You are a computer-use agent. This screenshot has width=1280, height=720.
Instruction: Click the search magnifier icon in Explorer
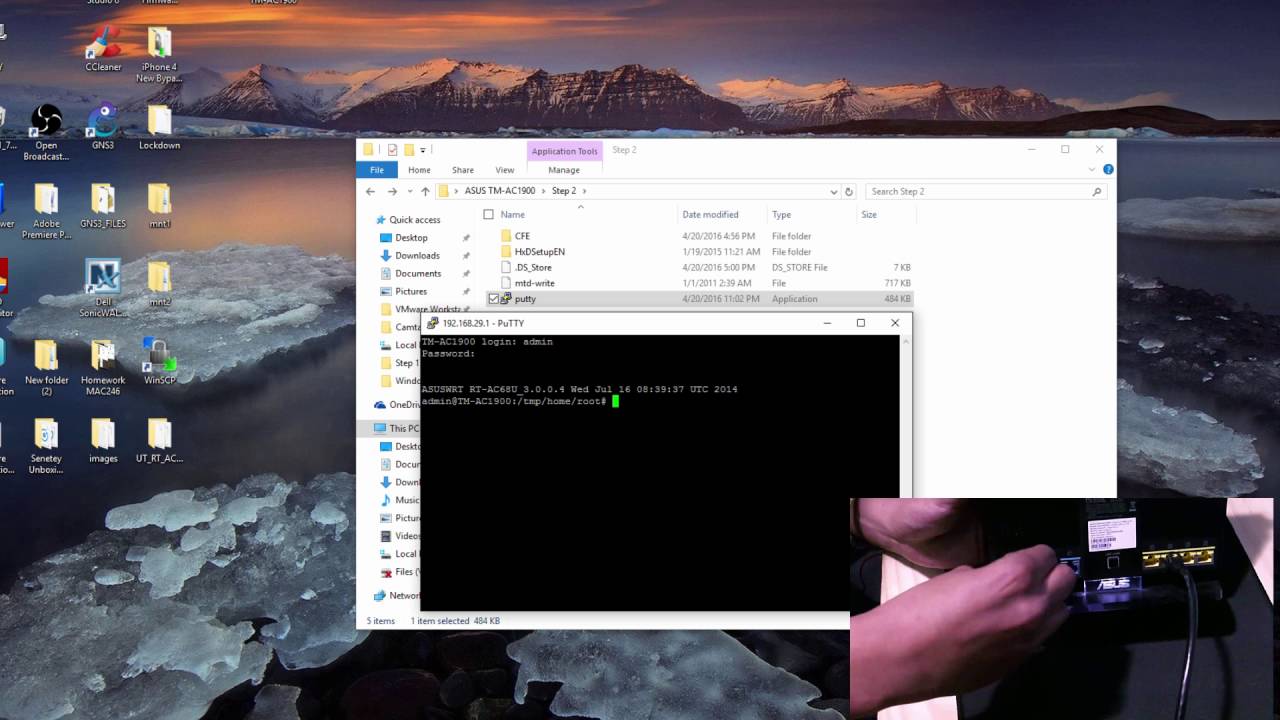pyautogui.click(x=1097, y=191)
